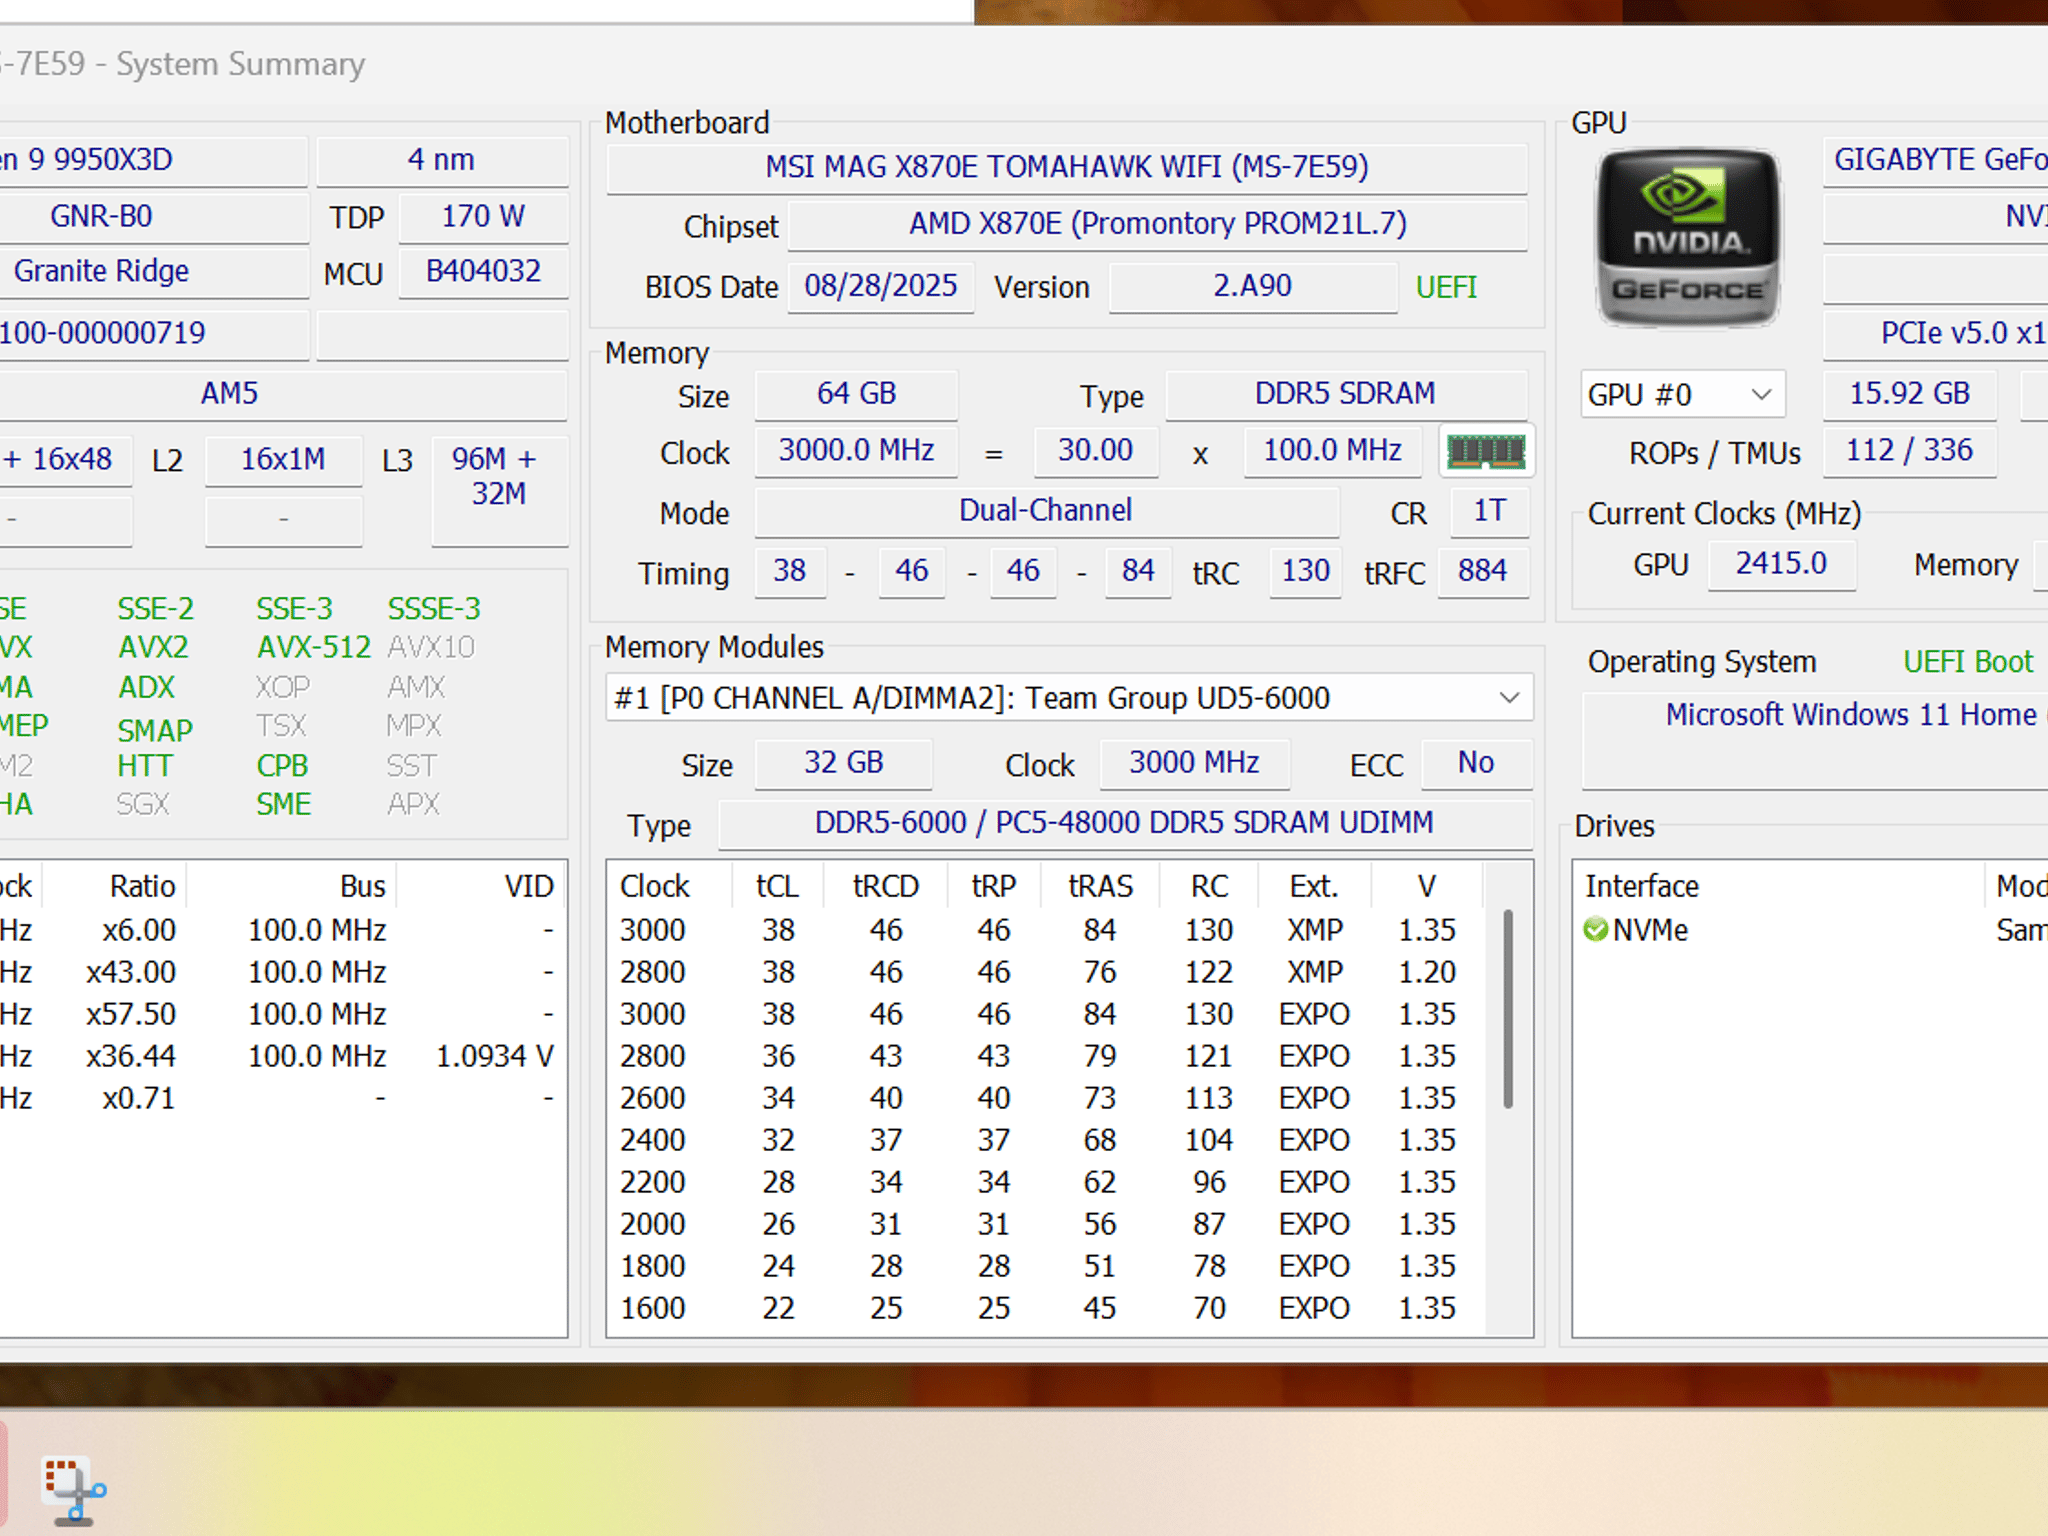The height and width of the screenshot is (1536, 2048).
Task: Click the 4 nm process field
Action: click(x=442, y=160)
